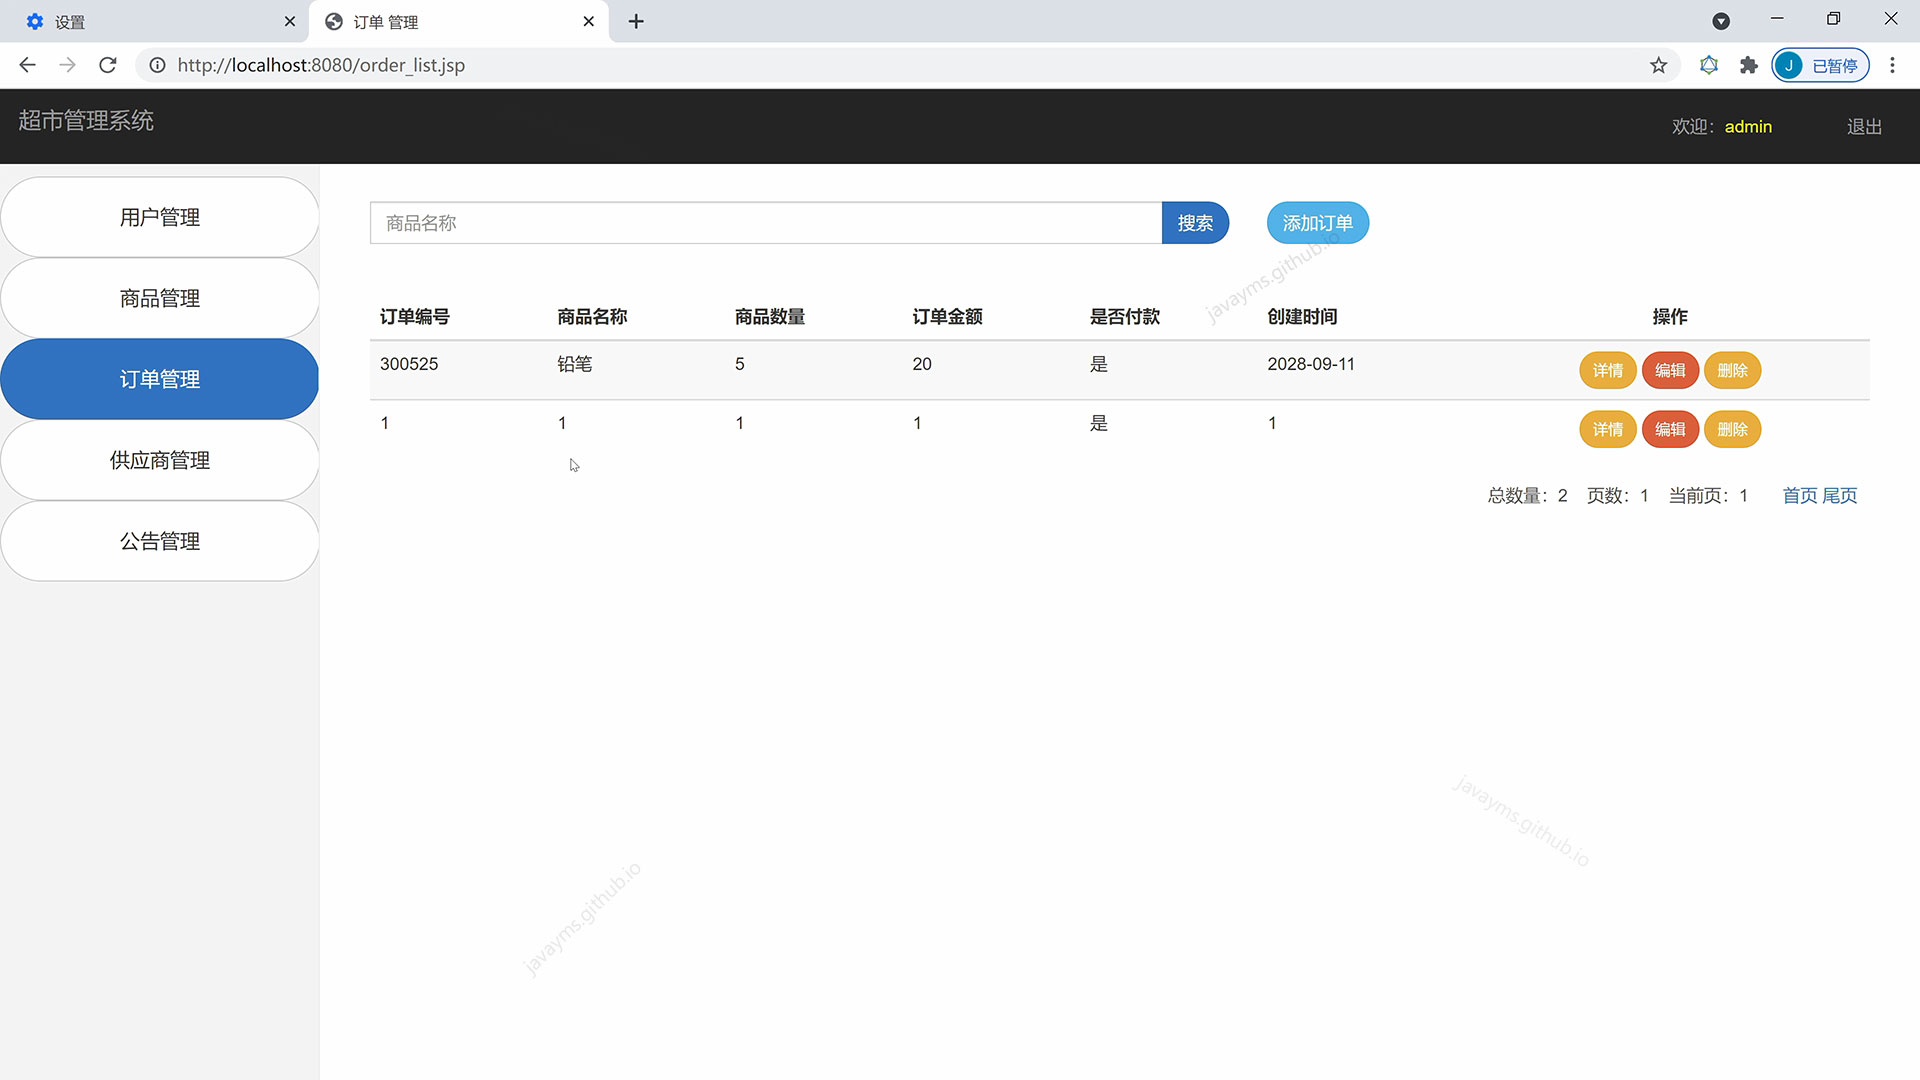This screenshot has width=1920, height=1080.
Task: Reload the order list page
Action: pos(108,65)
